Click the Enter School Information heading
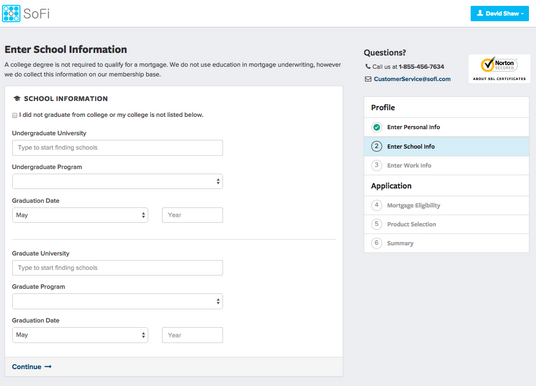Viewport: 536px width, 386px height. (66, 49)
